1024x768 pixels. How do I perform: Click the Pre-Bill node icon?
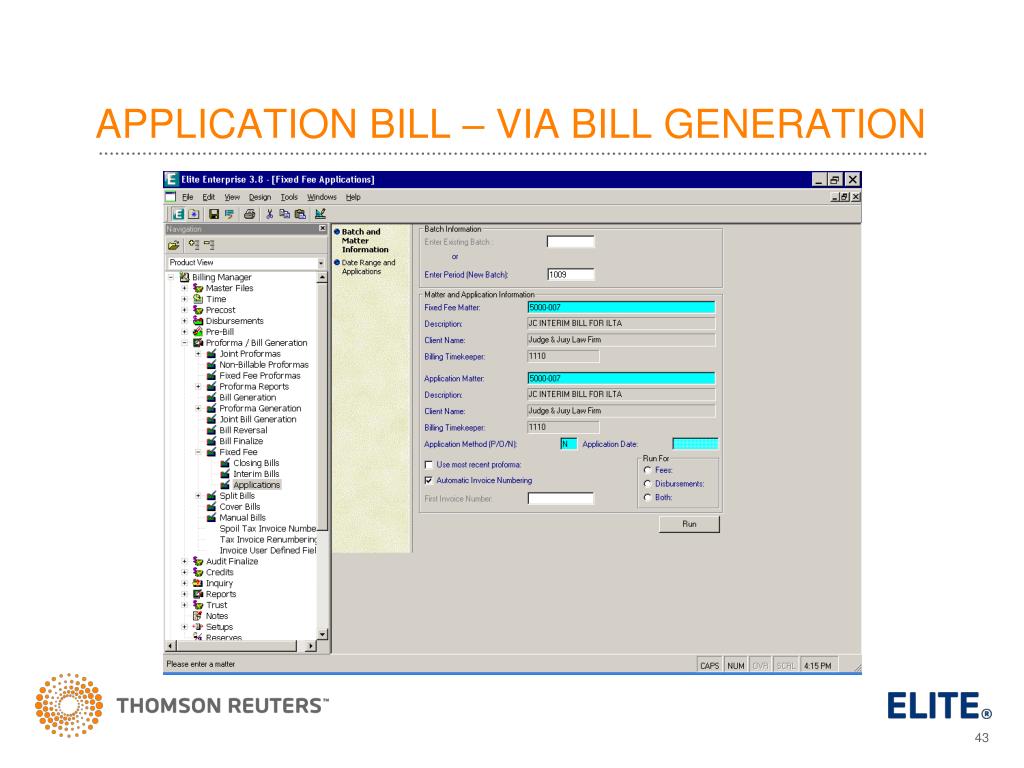198,332
